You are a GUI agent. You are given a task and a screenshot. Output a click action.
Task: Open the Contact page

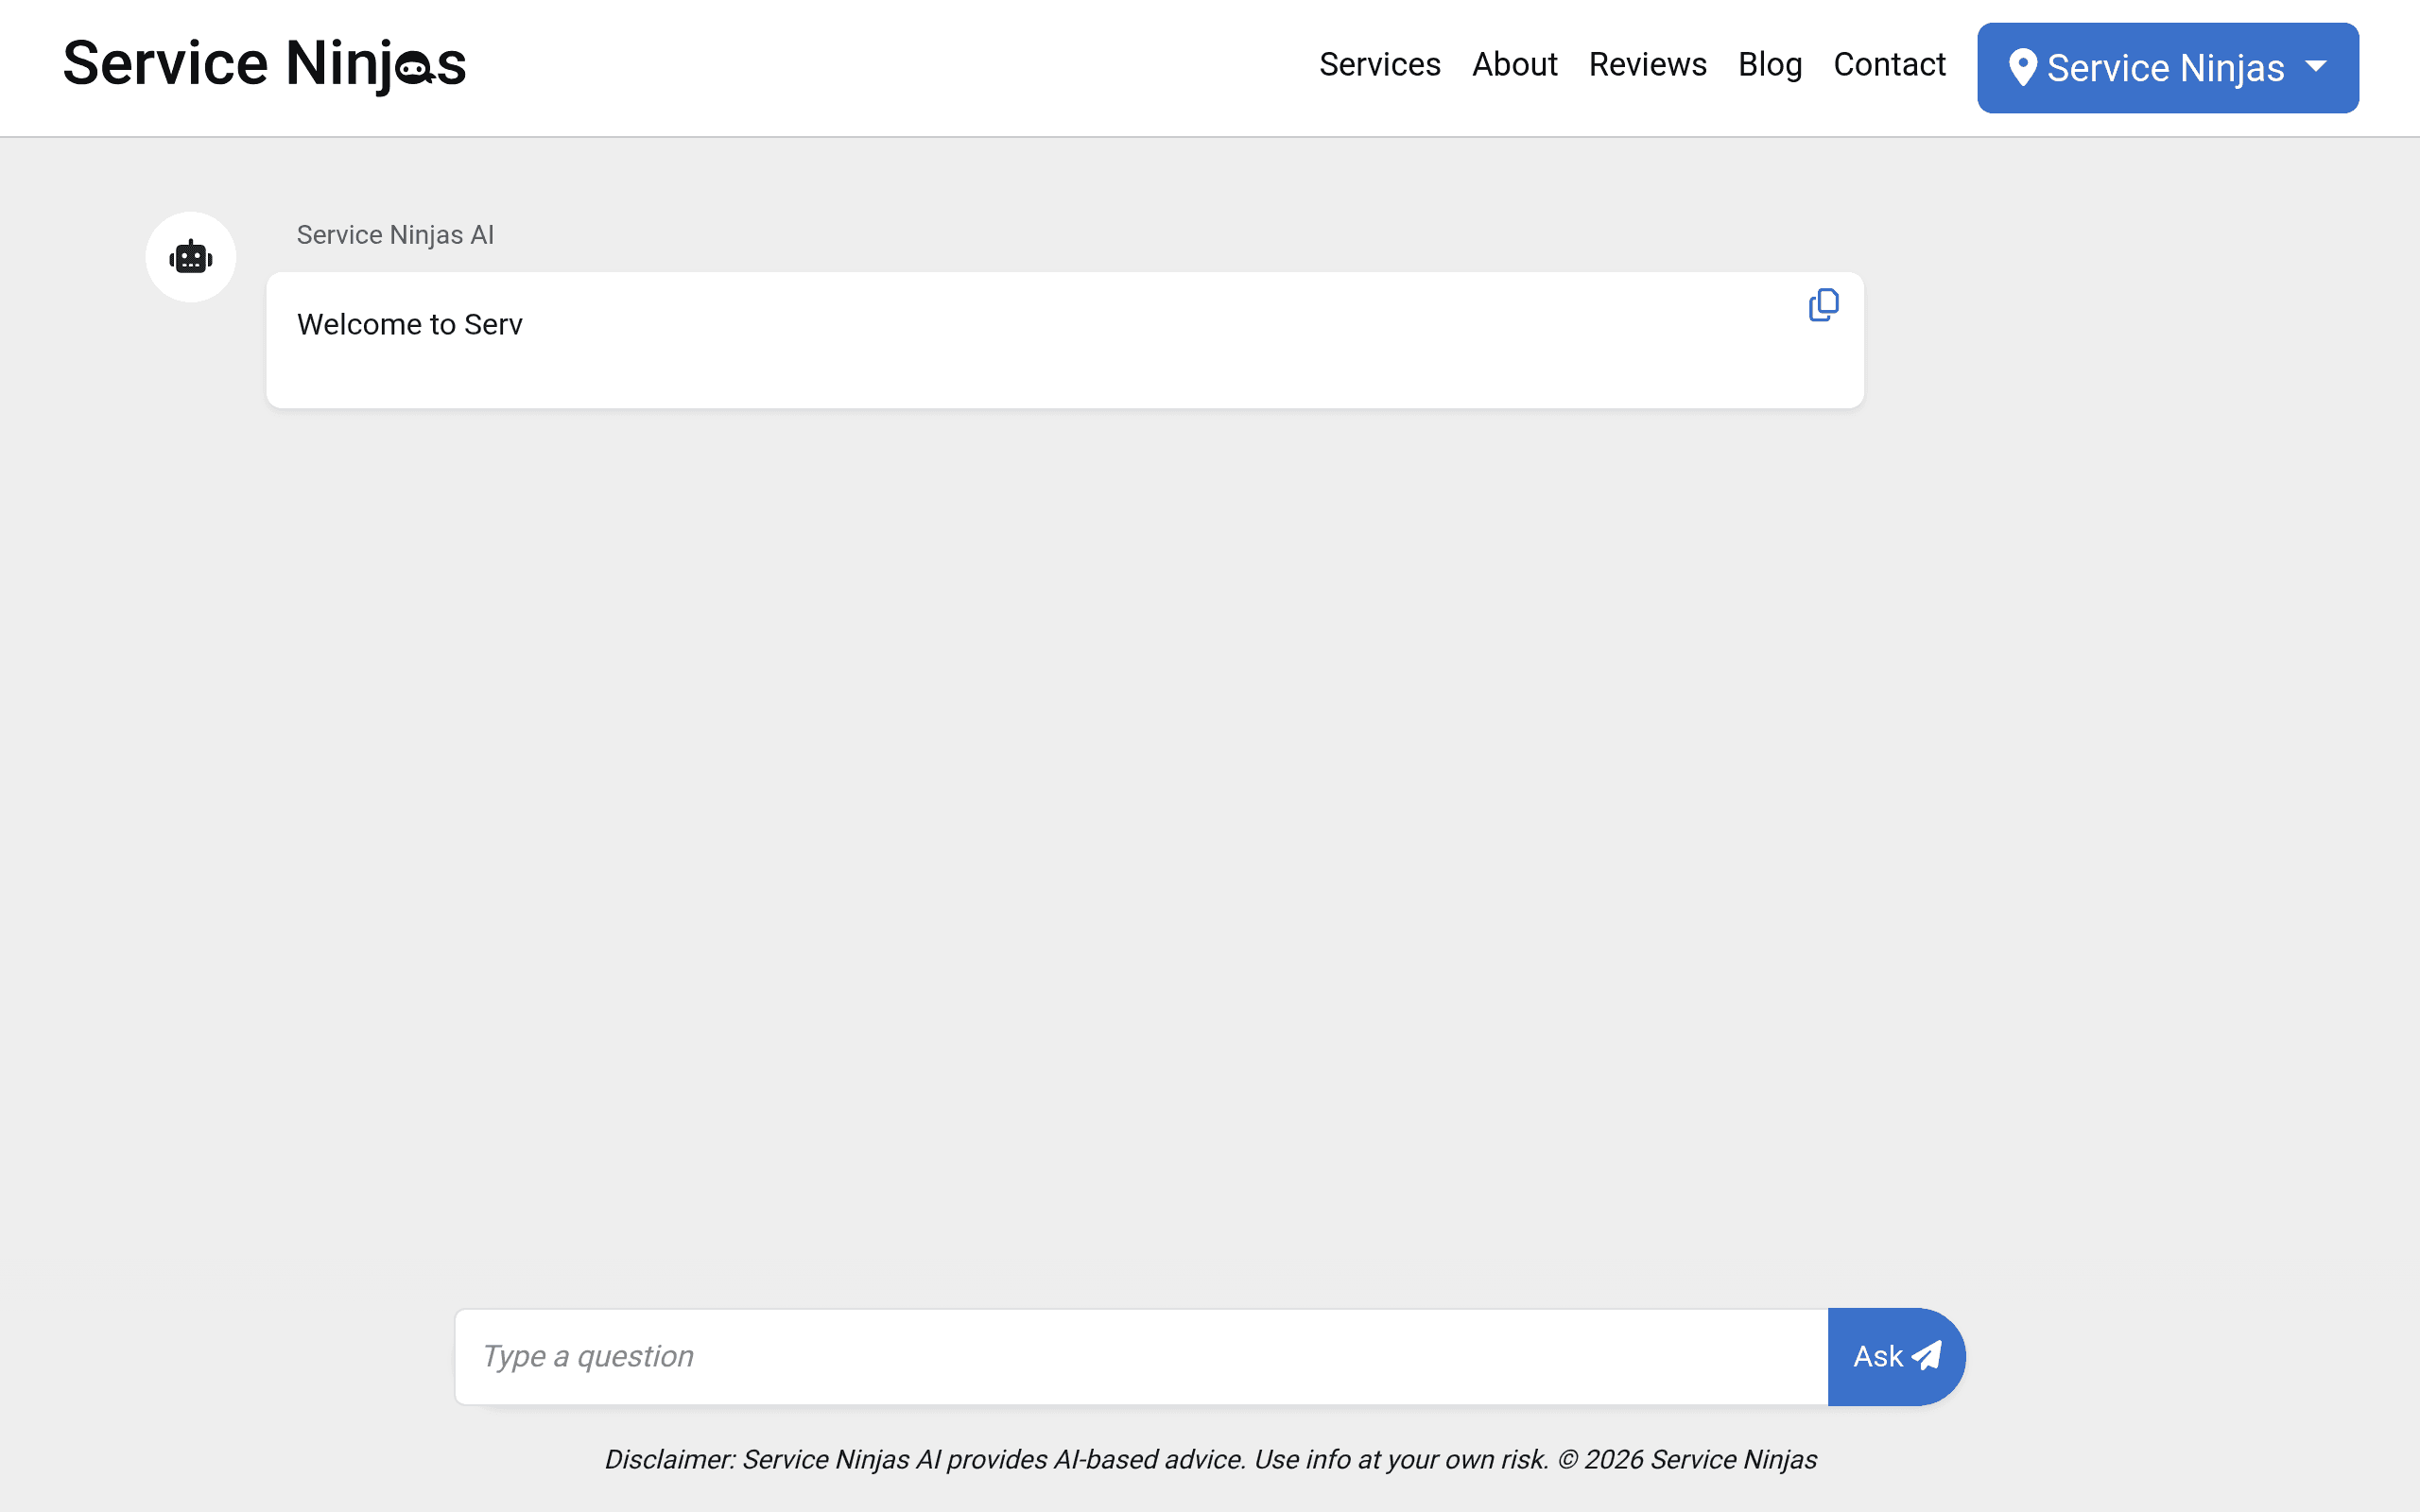pos(1889,64)
